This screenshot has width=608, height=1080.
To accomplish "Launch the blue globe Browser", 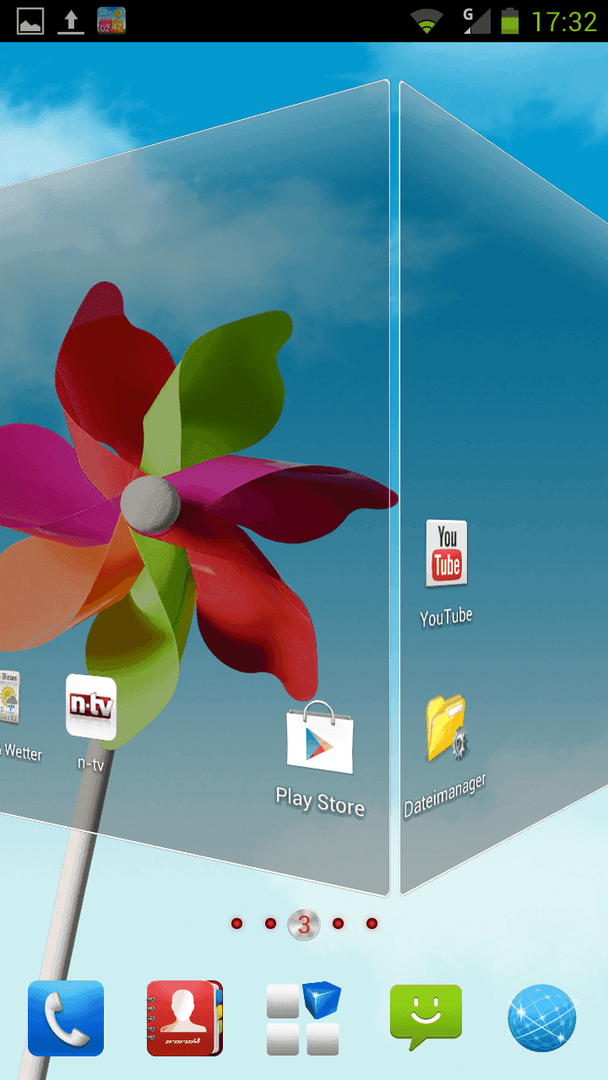I will (x=542, y=1018).
